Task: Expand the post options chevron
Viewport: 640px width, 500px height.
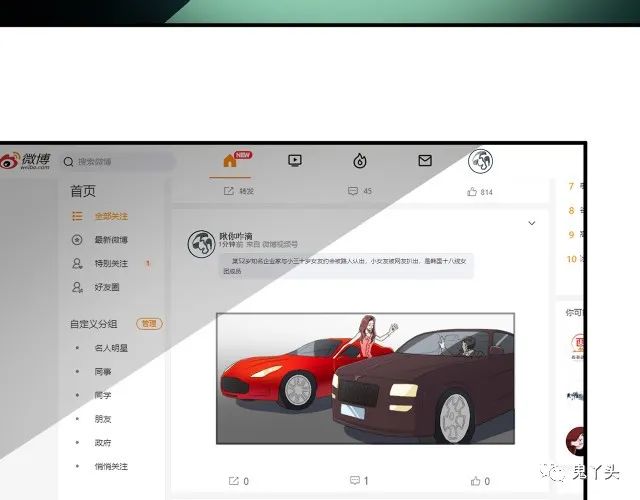Action: tap(531, 223)
